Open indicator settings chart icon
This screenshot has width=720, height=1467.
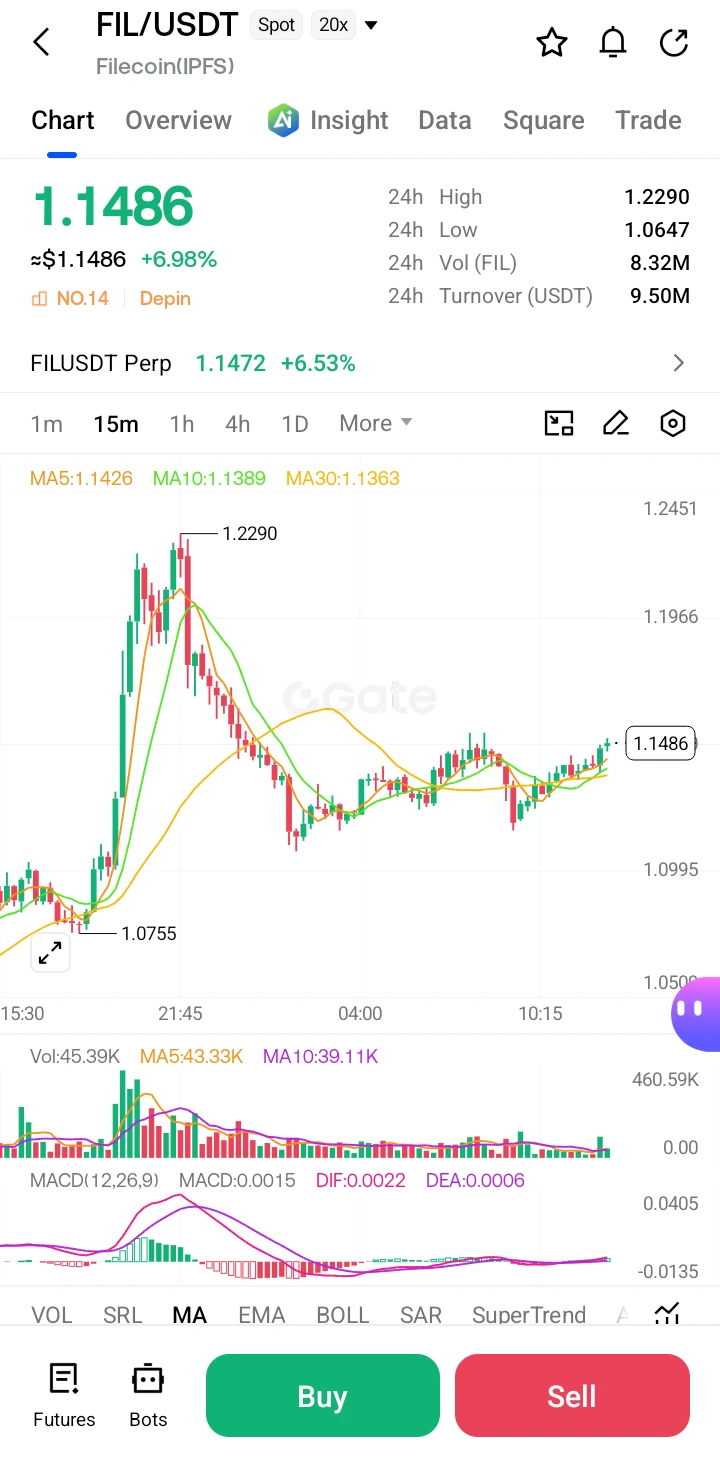667,1314
